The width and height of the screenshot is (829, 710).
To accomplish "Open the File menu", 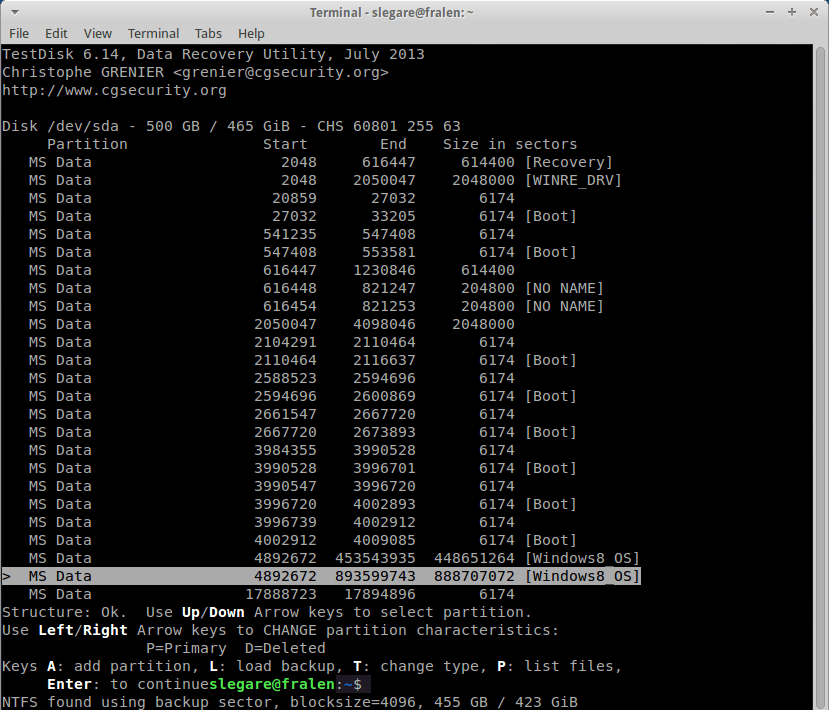I will tap(19, 33).
